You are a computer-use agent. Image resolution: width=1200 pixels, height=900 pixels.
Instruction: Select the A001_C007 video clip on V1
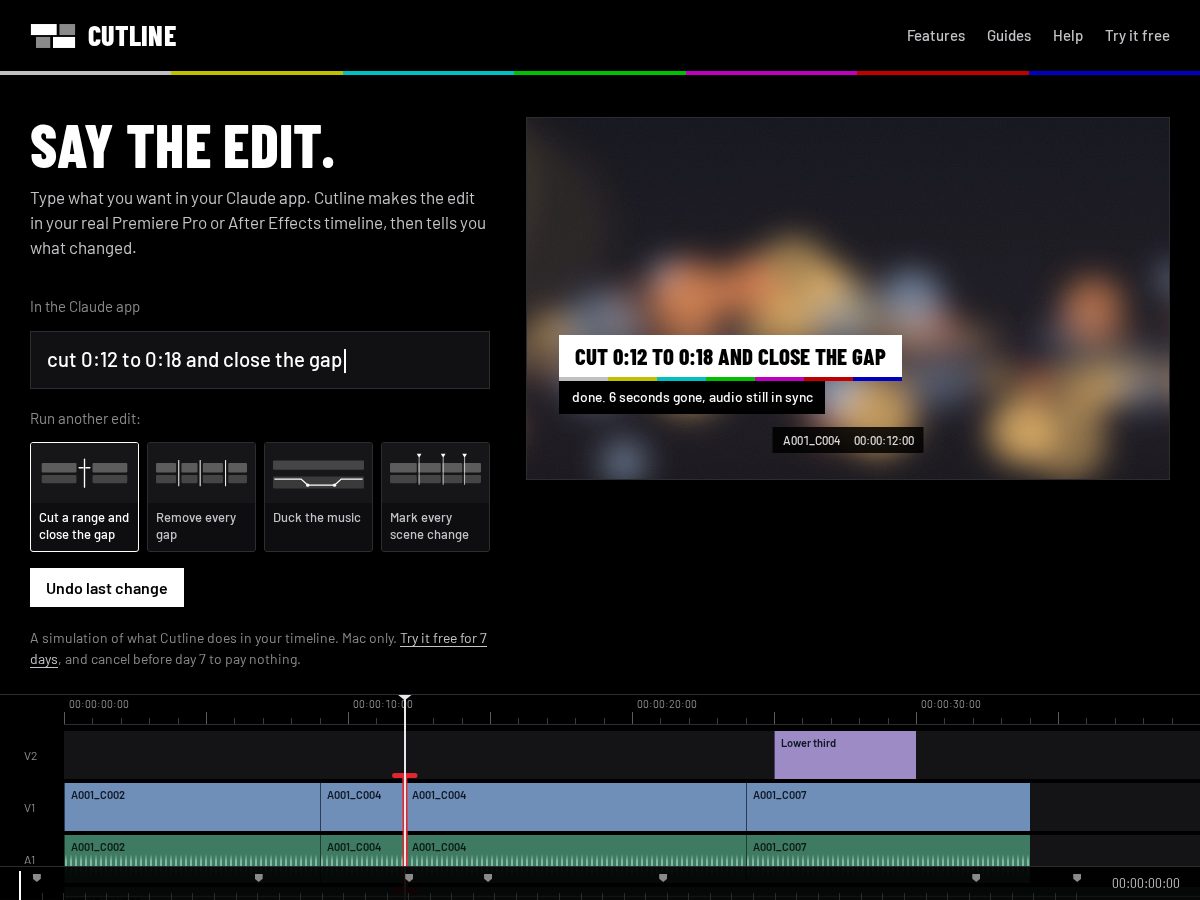888,807
